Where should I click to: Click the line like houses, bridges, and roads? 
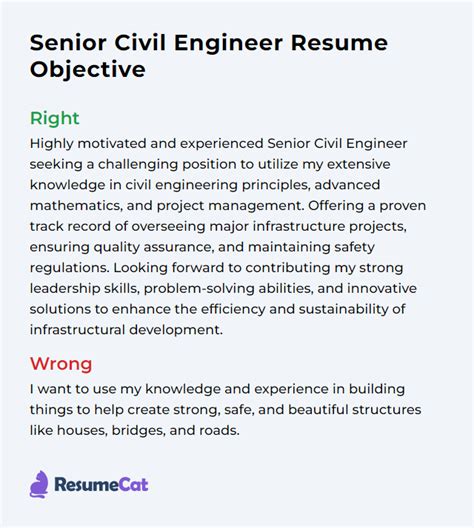click(135, 431)
